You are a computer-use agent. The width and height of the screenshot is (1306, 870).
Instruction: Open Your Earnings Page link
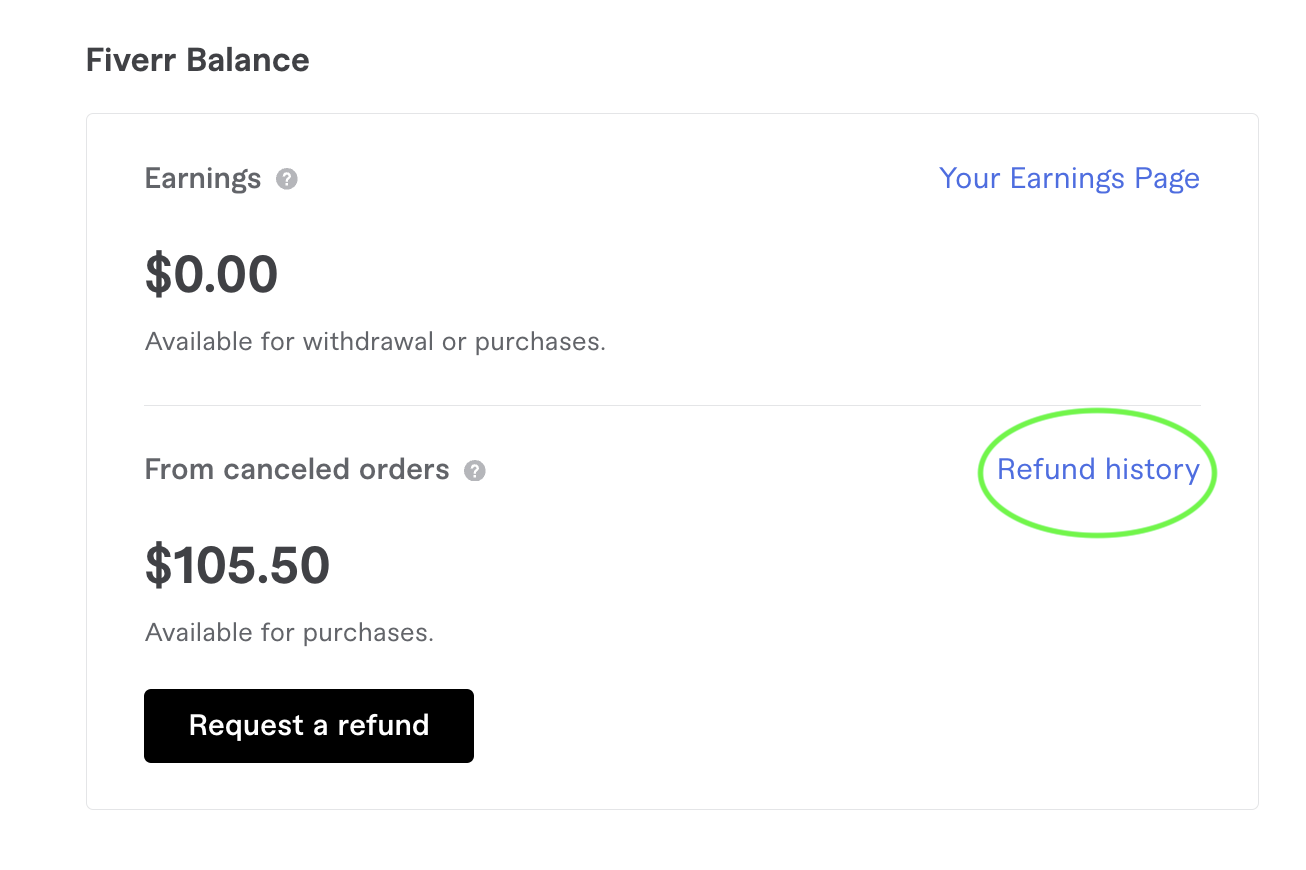coord(1069,179)
